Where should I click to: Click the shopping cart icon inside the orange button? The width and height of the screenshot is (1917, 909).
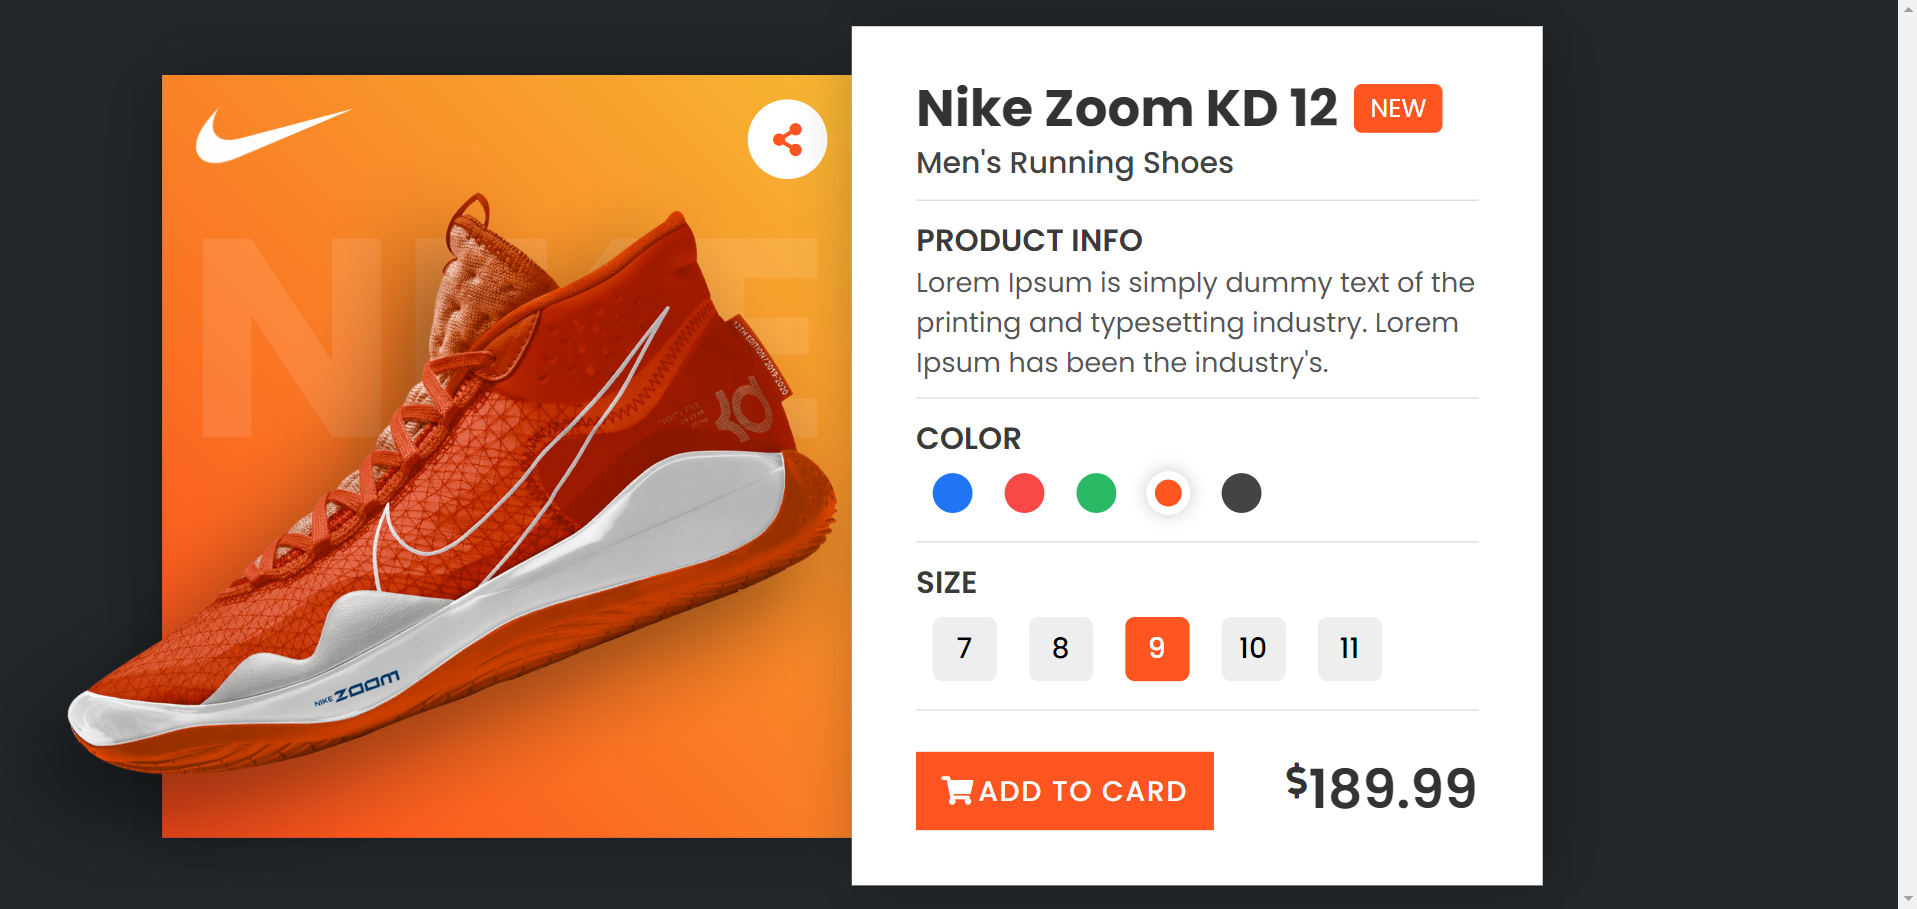(958, 789)
